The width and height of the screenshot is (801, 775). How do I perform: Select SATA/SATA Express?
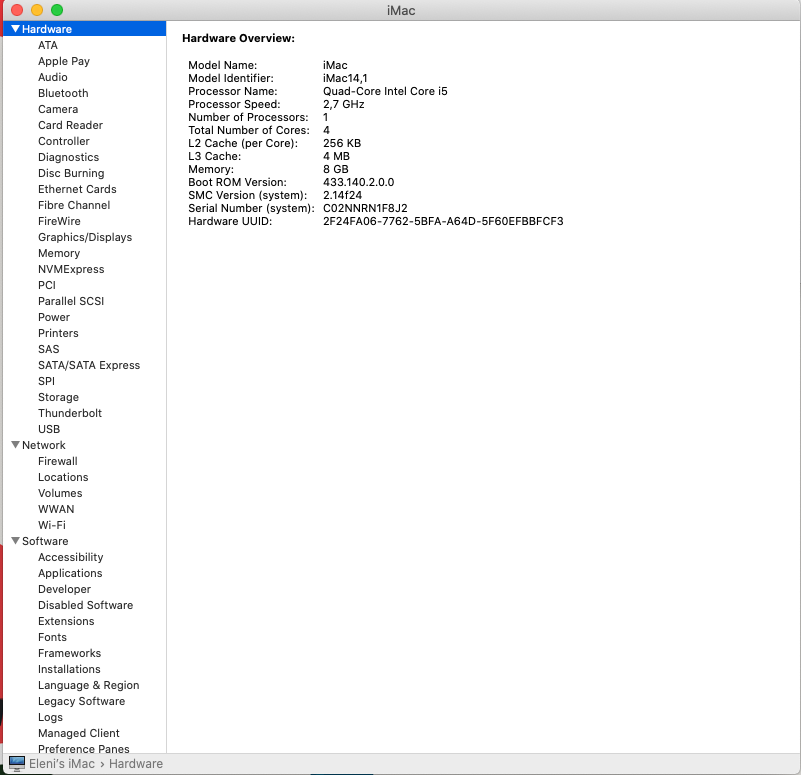click(x=89, y=365)
